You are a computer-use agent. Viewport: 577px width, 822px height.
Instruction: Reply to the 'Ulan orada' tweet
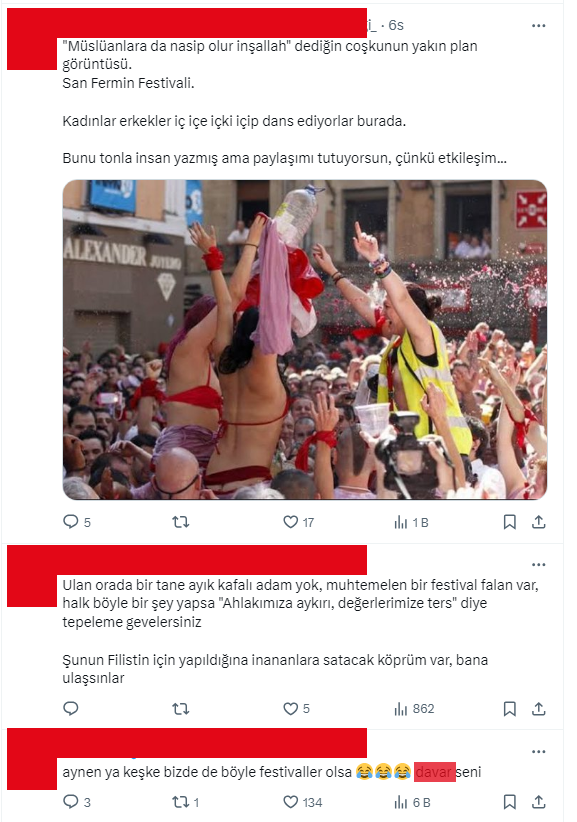point(71,709)
